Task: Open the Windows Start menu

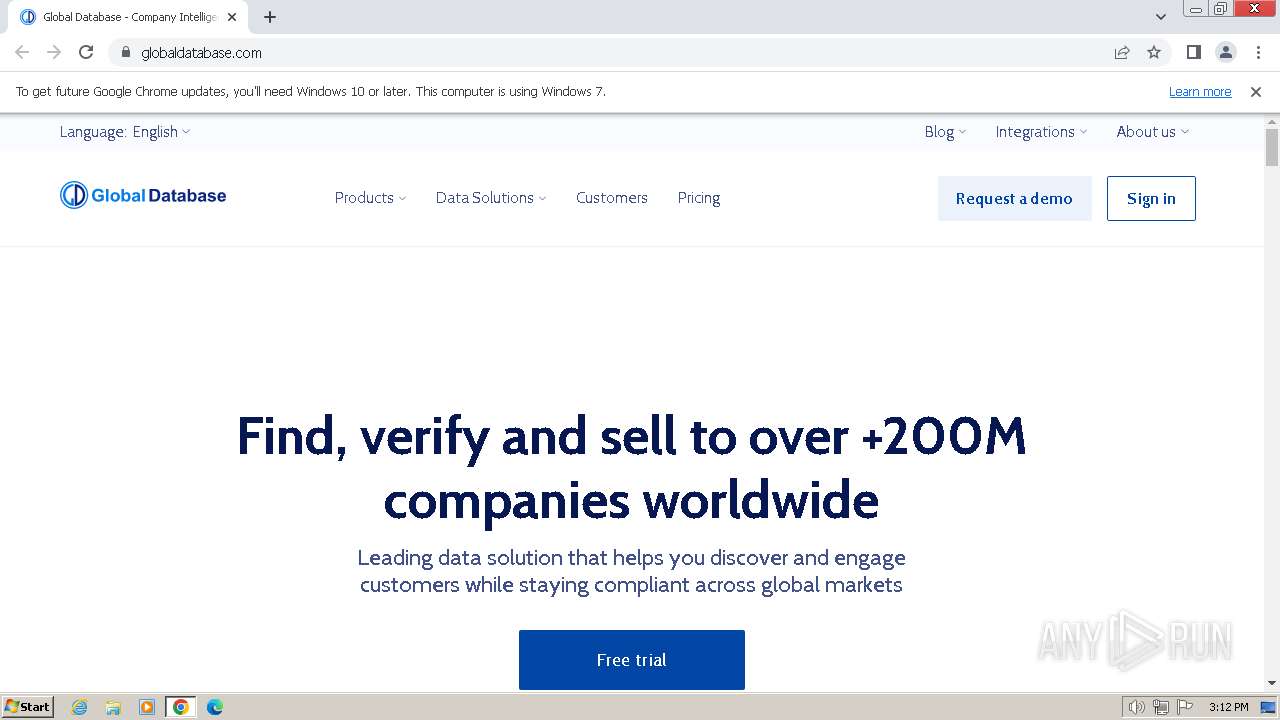Action: 27,707
